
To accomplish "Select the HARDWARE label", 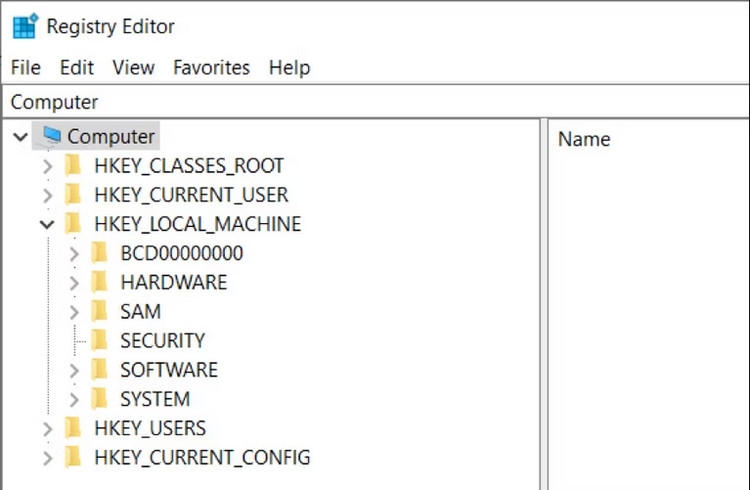I will 174,283.
